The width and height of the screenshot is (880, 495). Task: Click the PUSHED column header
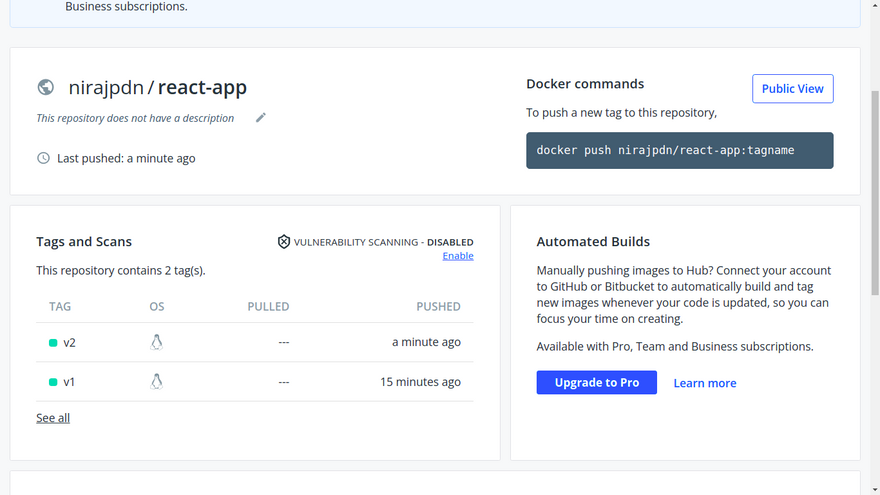pyautogui.click(x=438, y=306)
